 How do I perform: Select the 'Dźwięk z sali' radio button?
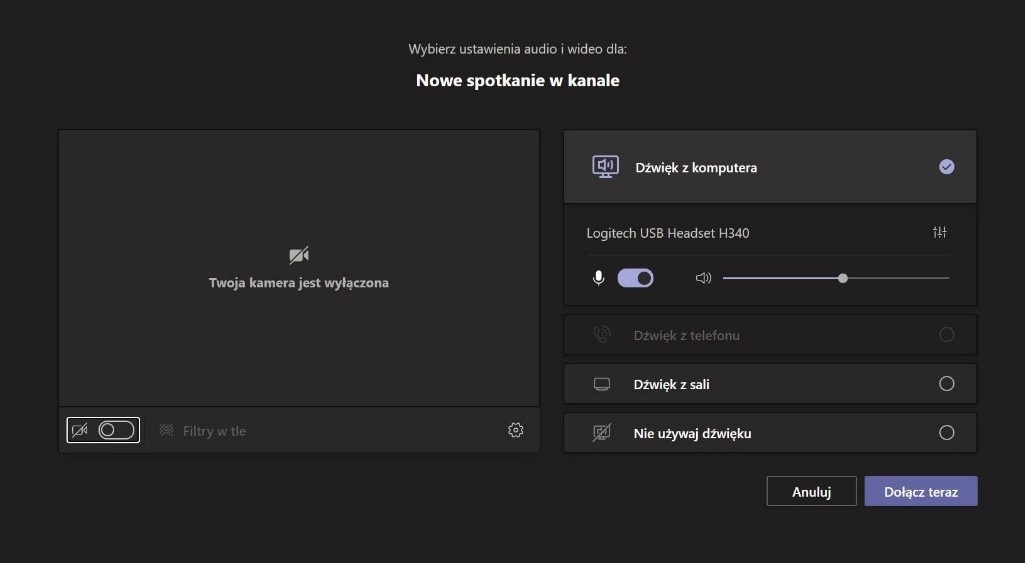947,384
